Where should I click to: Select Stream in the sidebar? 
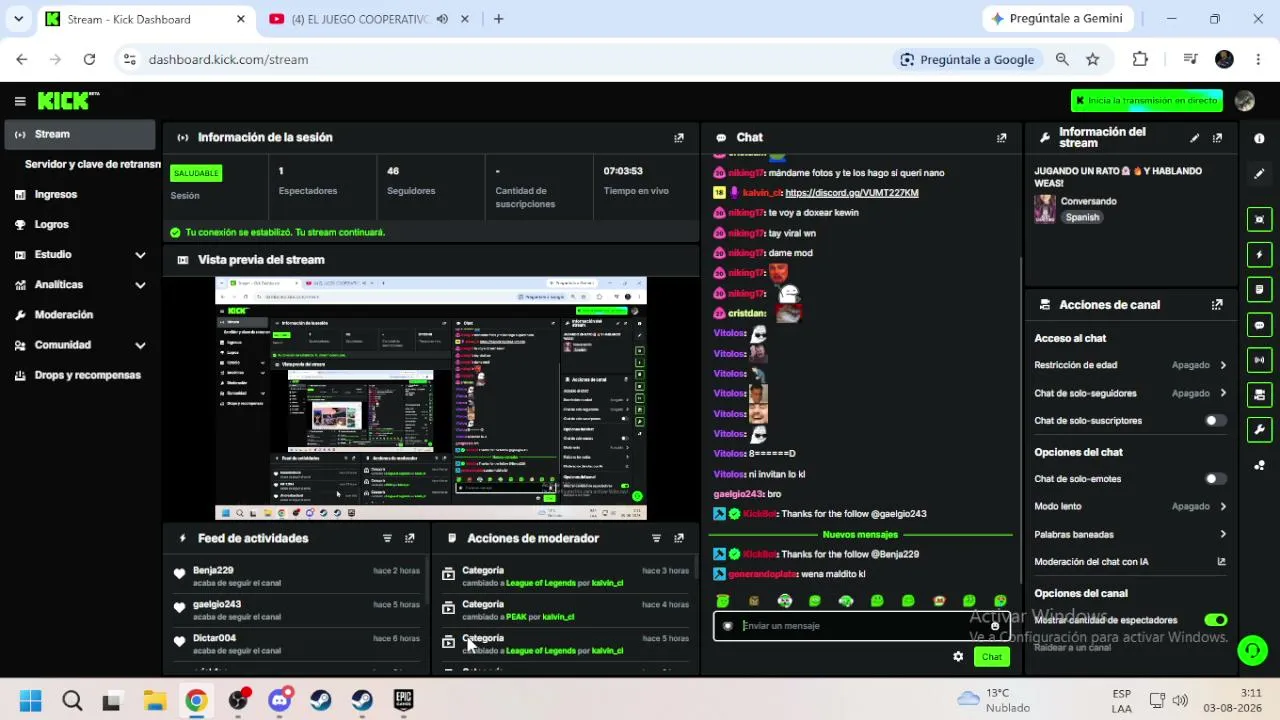click(79, 134)
